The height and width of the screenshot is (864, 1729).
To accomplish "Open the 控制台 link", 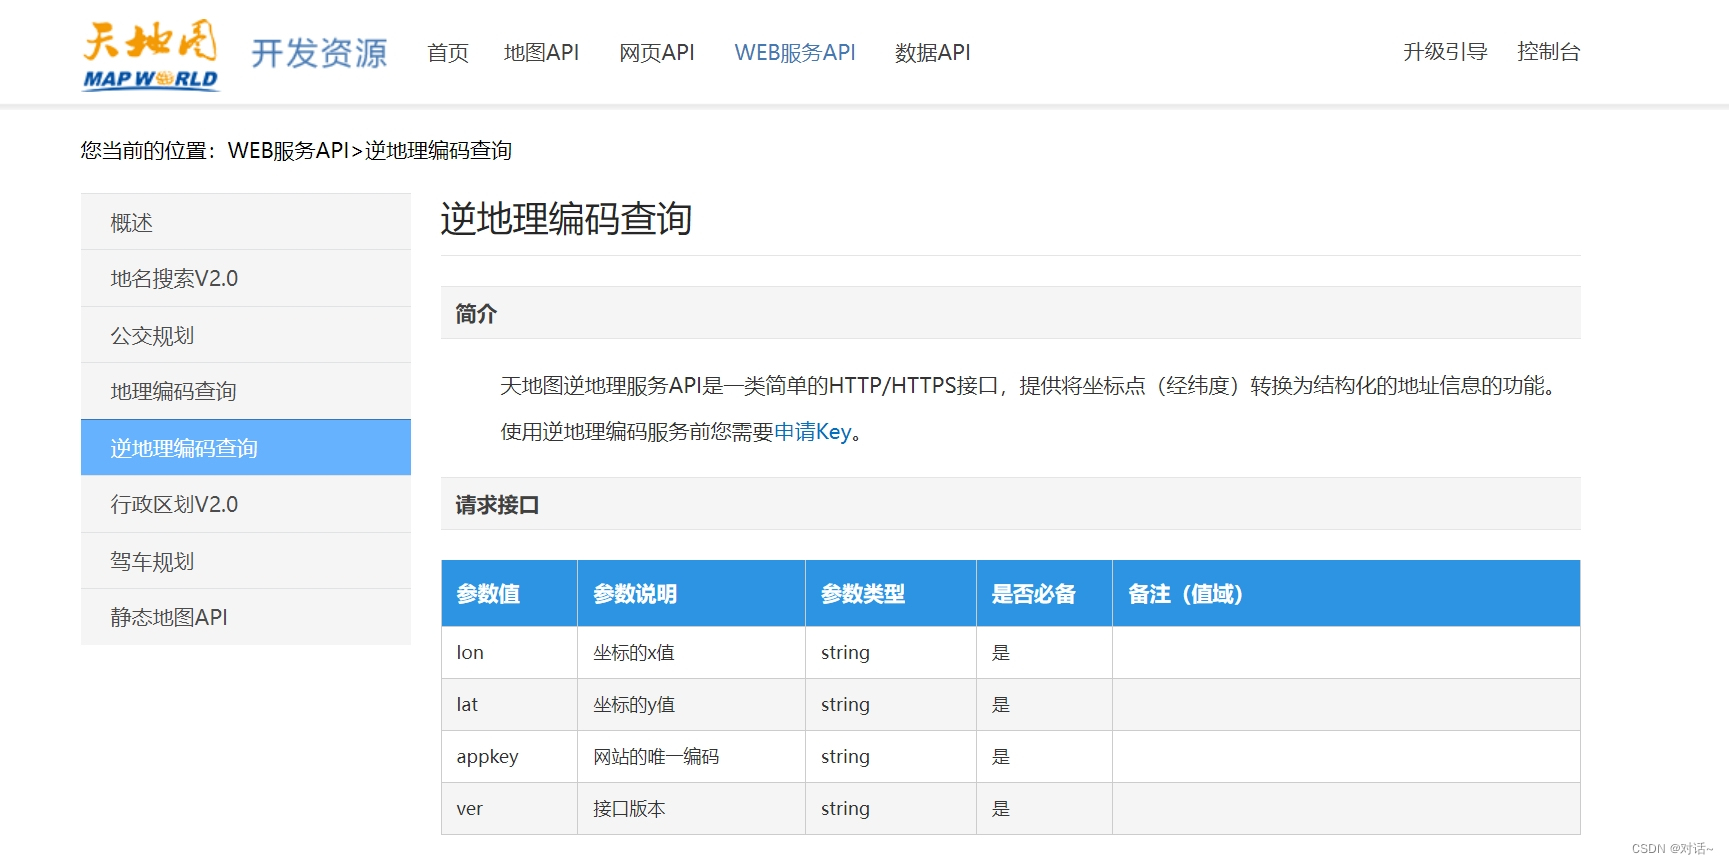I will pos(1548,52).
